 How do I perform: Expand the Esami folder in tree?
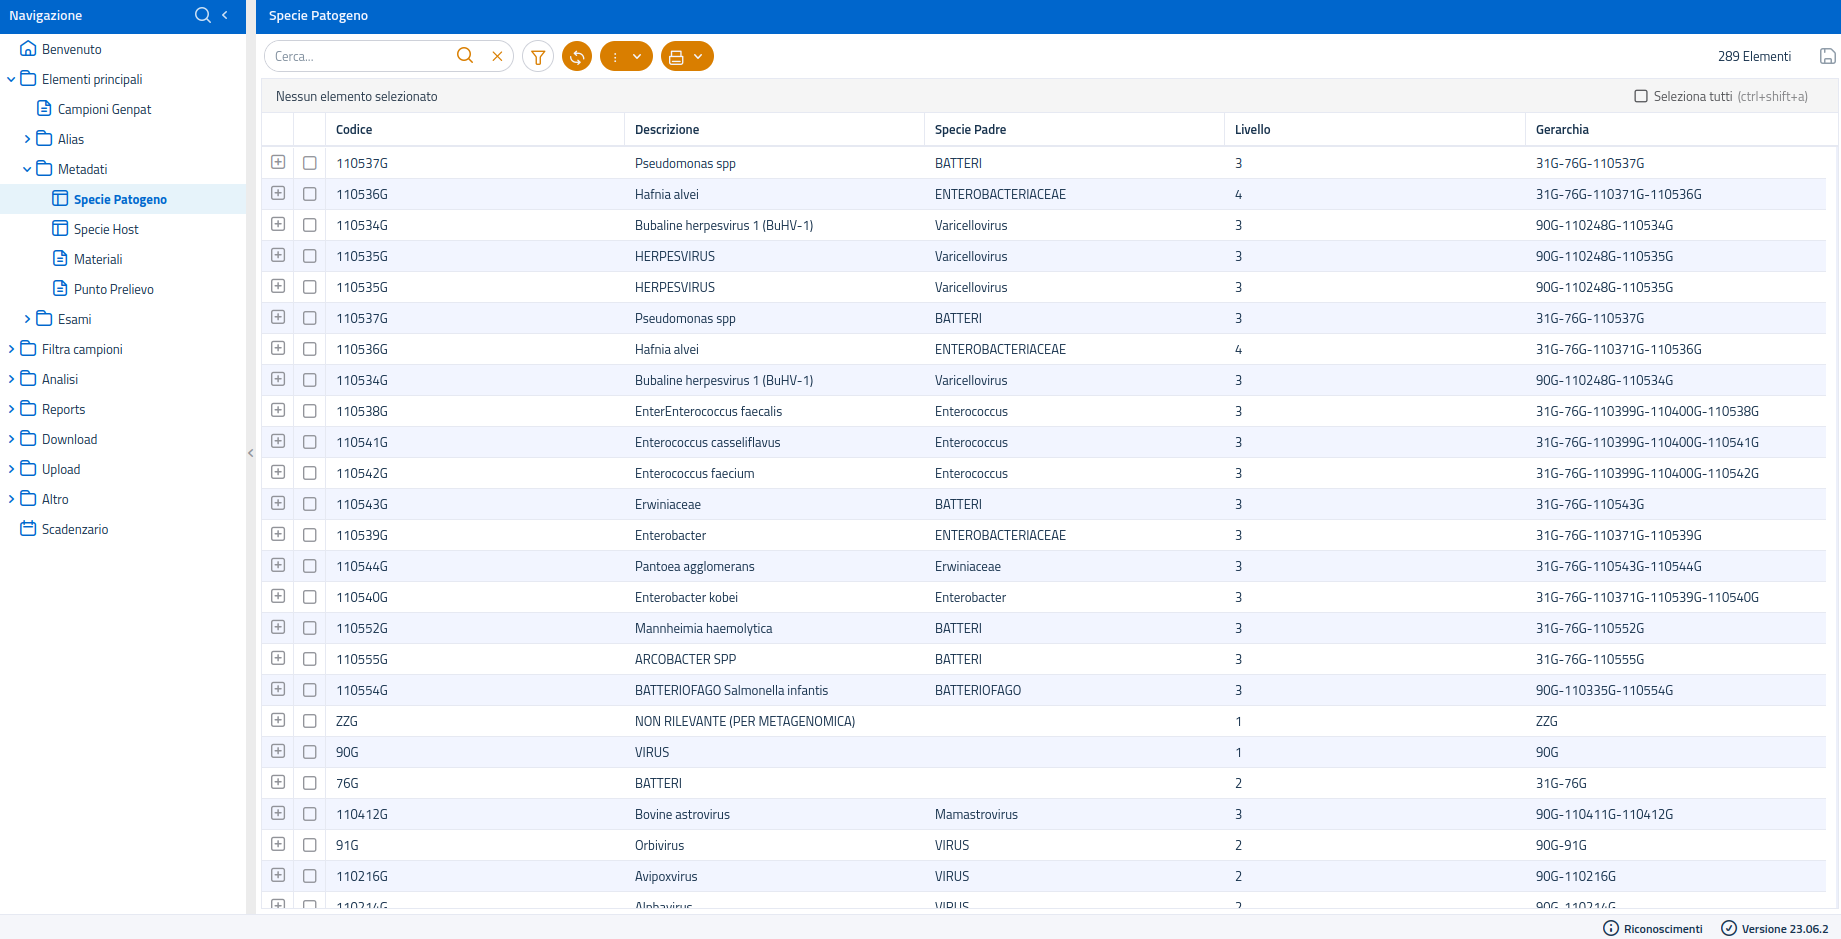pyautogui.click(x=27, y=319)
